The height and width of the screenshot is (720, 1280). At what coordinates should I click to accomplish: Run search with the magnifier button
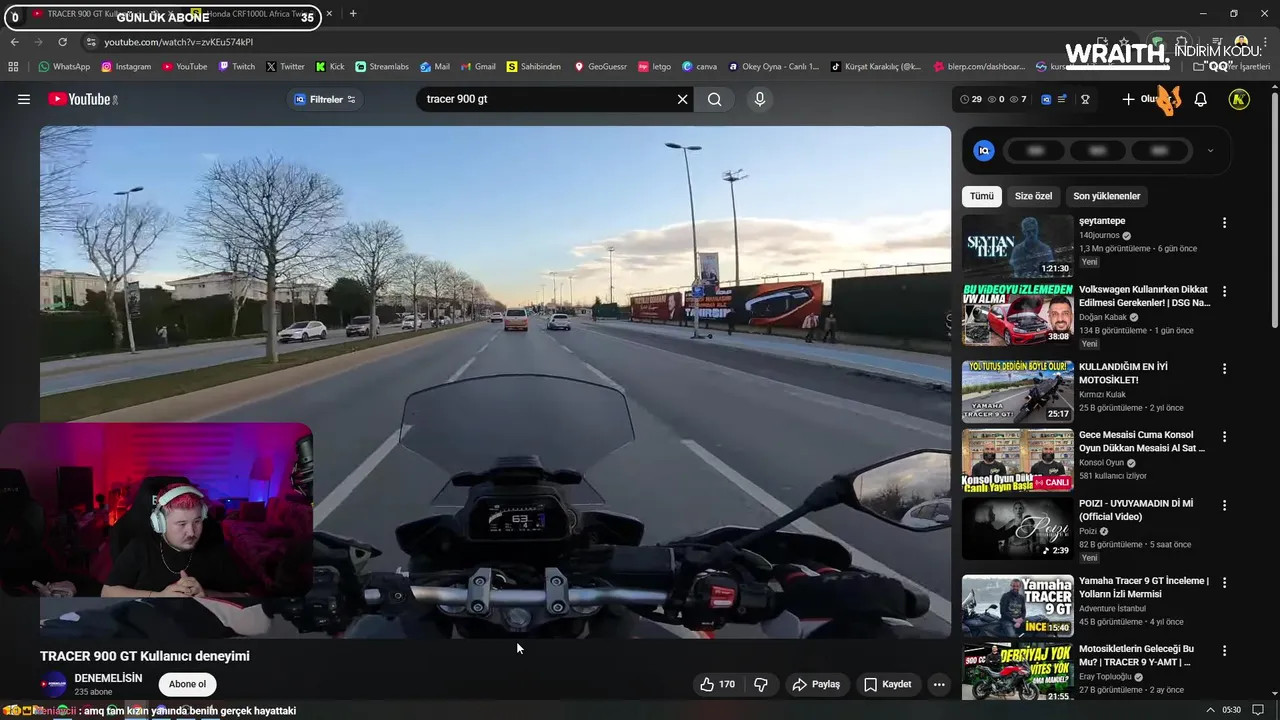[714, 99]
